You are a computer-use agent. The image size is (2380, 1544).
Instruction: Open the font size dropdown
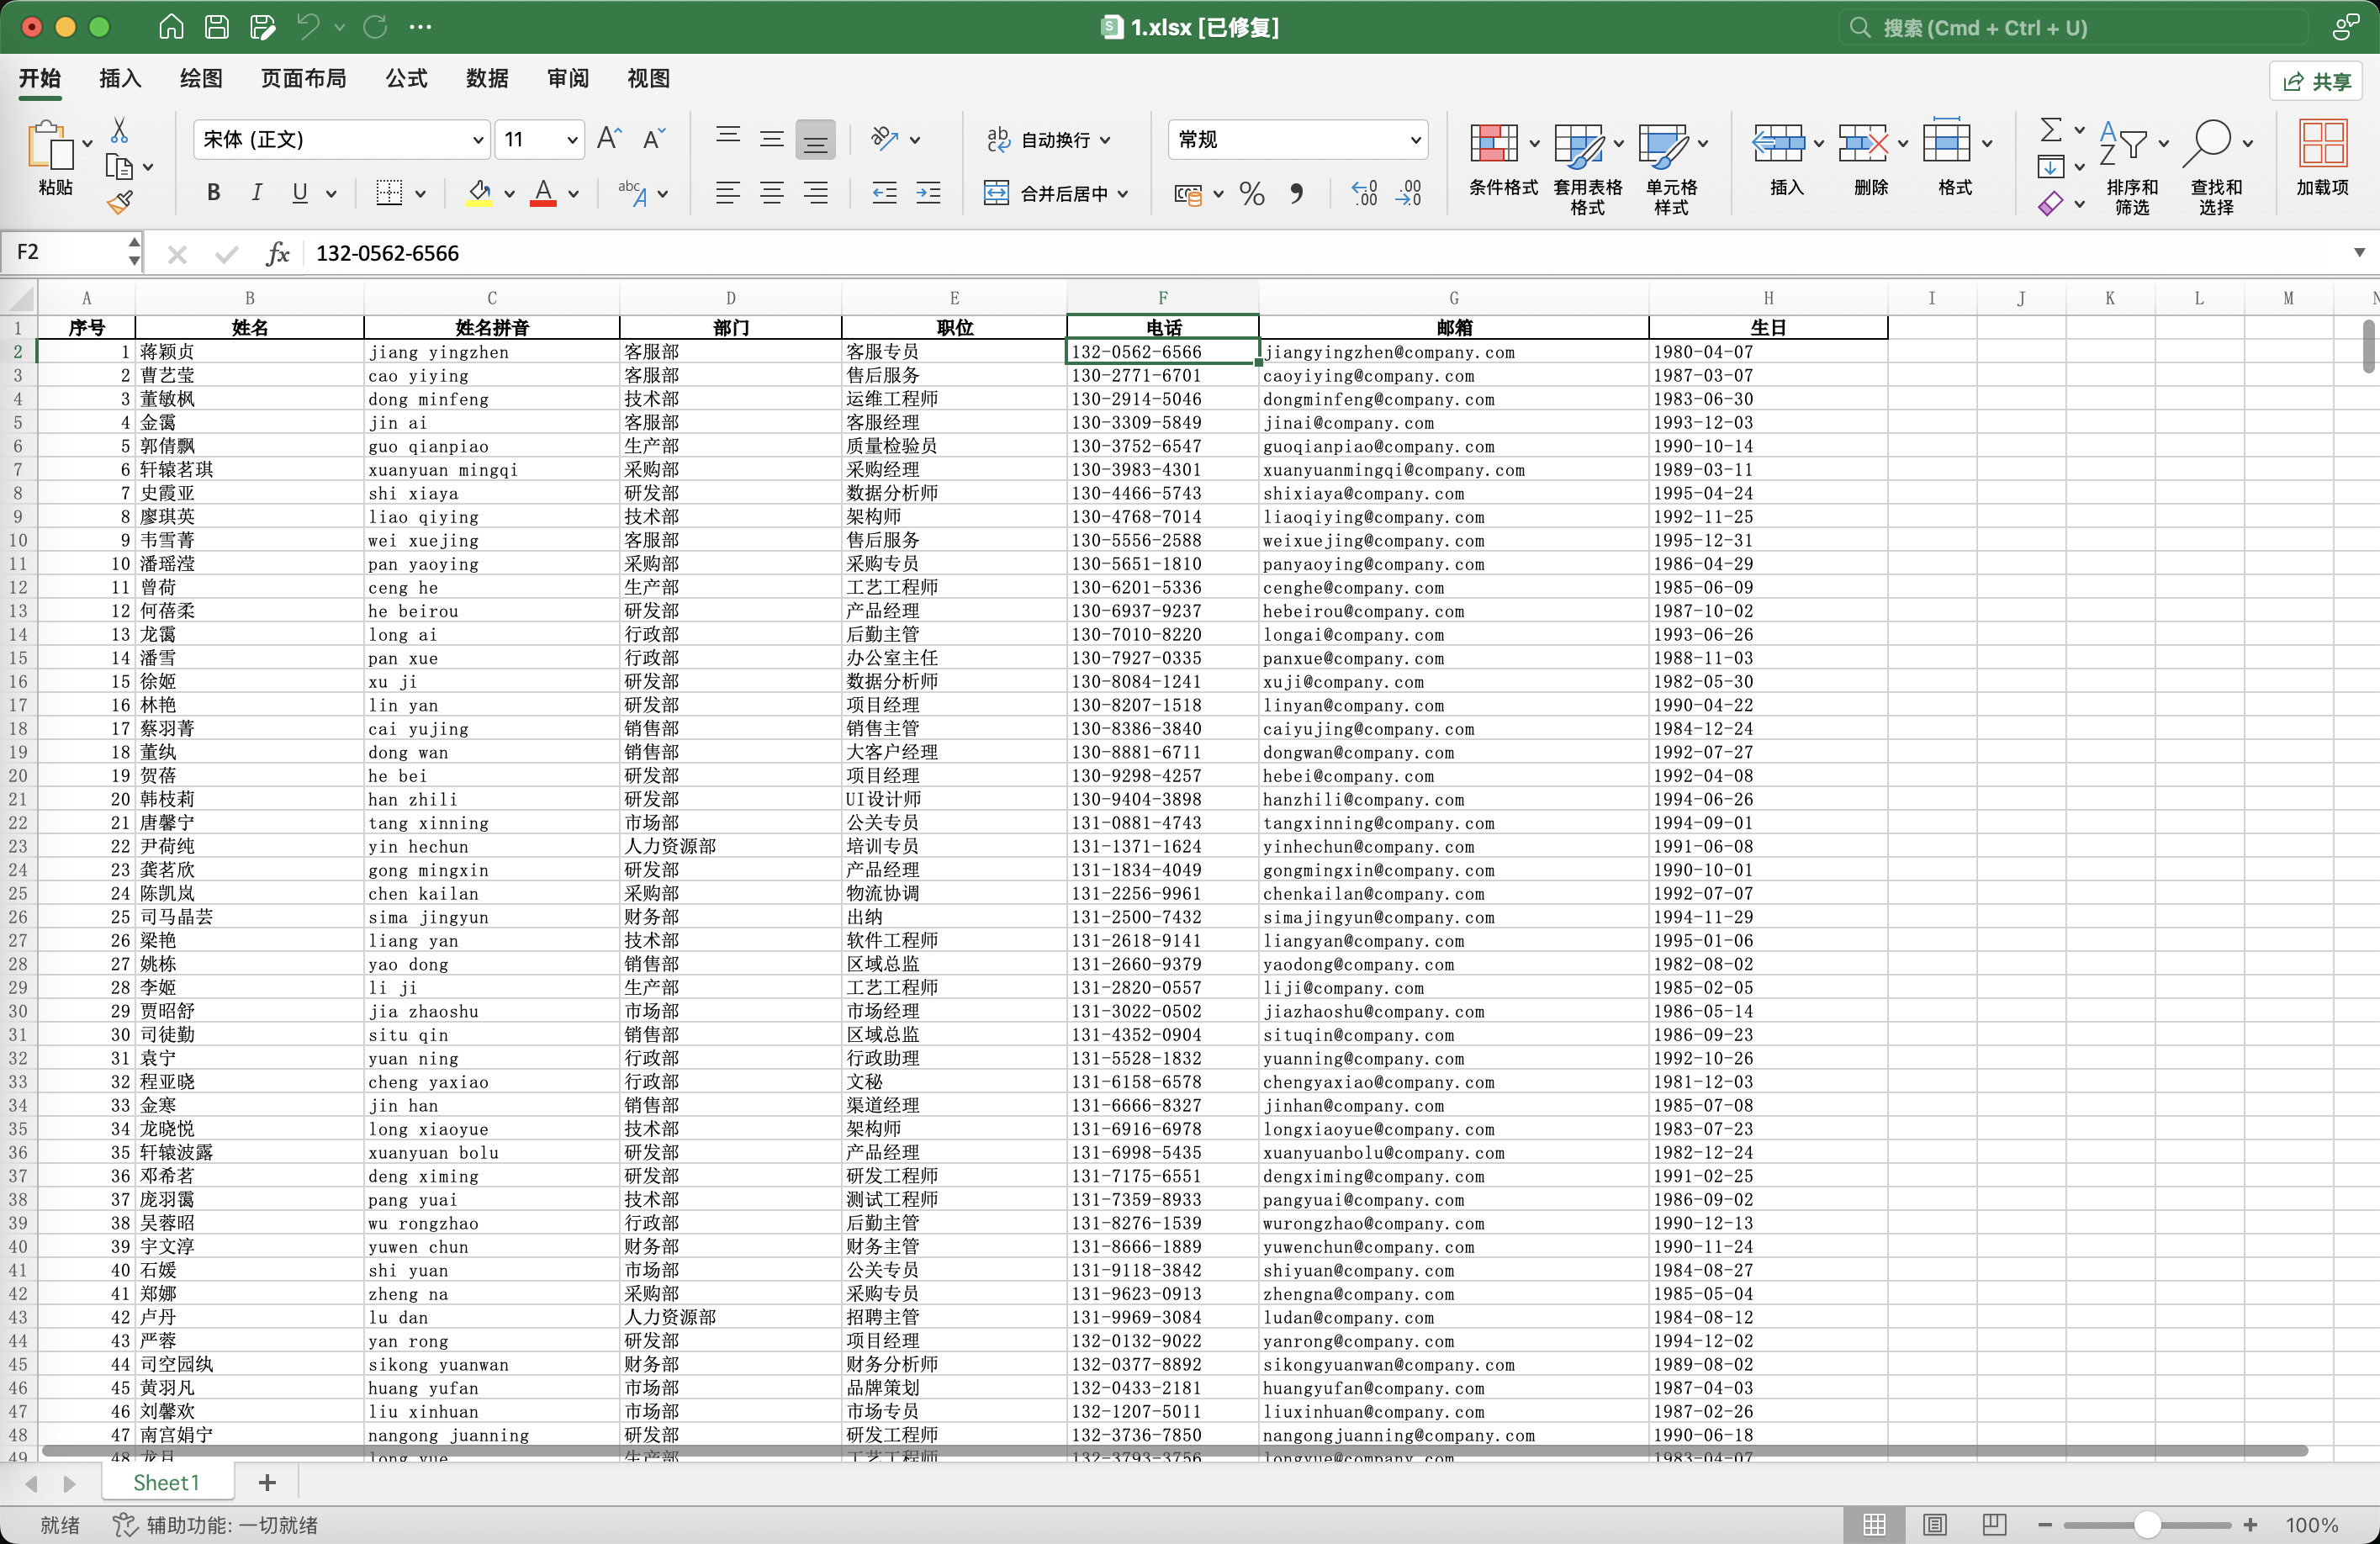pyautogui.click(x=572, y=140)
